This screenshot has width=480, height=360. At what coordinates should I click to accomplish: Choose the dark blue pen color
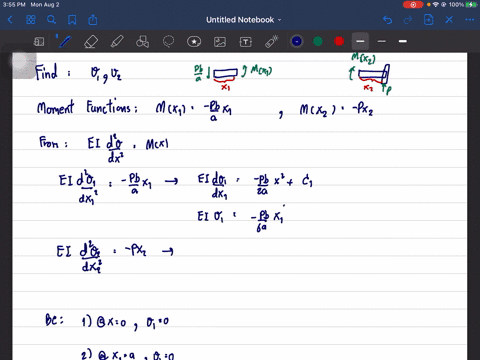coord(297,41)
